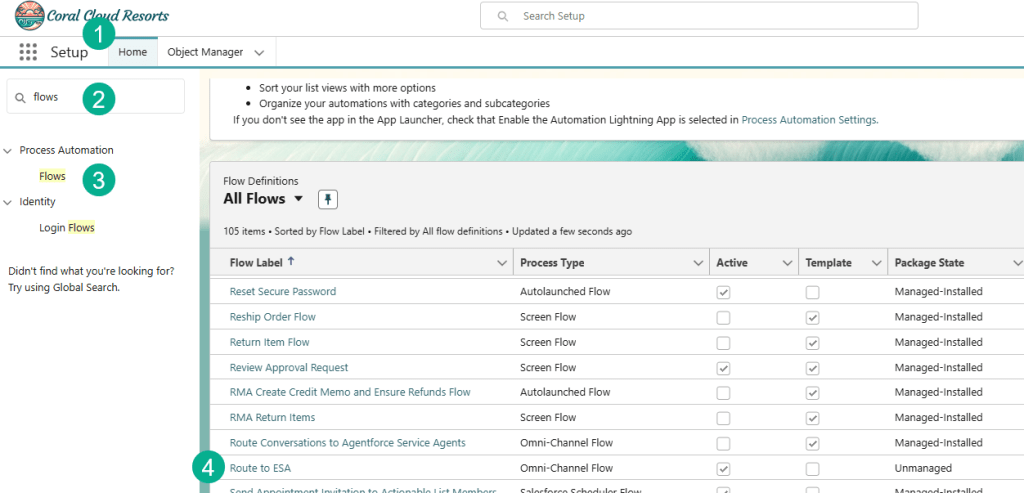Toggle Active checkbox for Reset Secure Password
1024x493 pixels.
pos(723,292)
